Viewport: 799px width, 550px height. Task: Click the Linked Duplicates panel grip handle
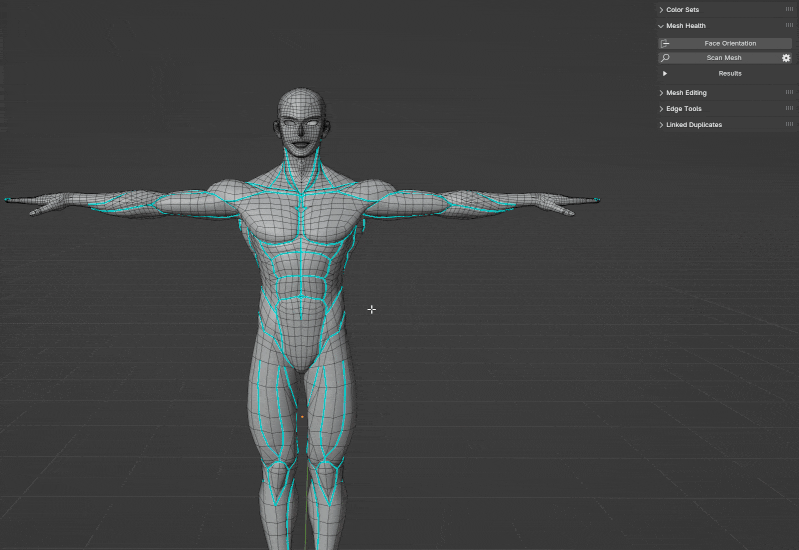coord(789,124)
